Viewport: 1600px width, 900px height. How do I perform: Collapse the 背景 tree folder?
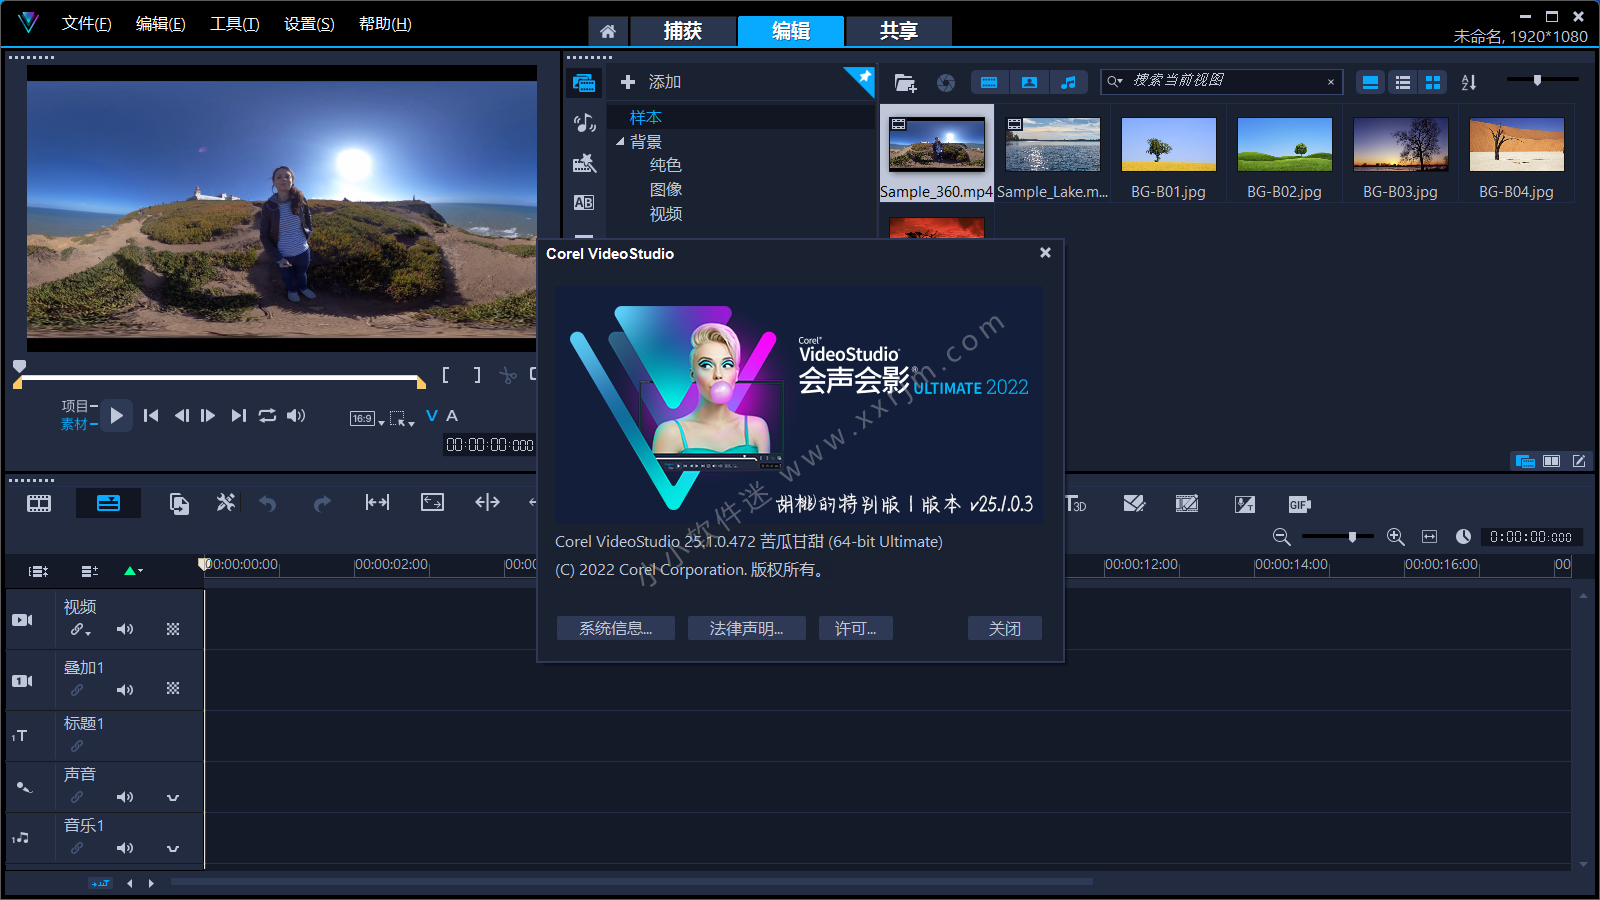620,142
